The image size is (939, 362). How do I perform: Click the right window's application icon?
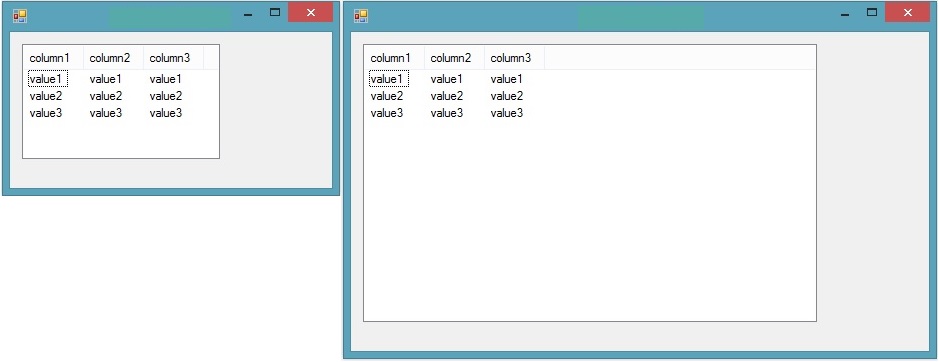361,16
